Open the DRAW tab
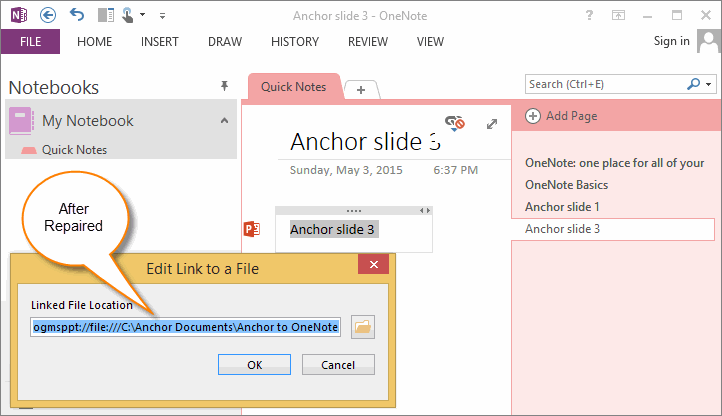Image resolution: width=722 pixels, height=416 pixels. coord(225,41)
